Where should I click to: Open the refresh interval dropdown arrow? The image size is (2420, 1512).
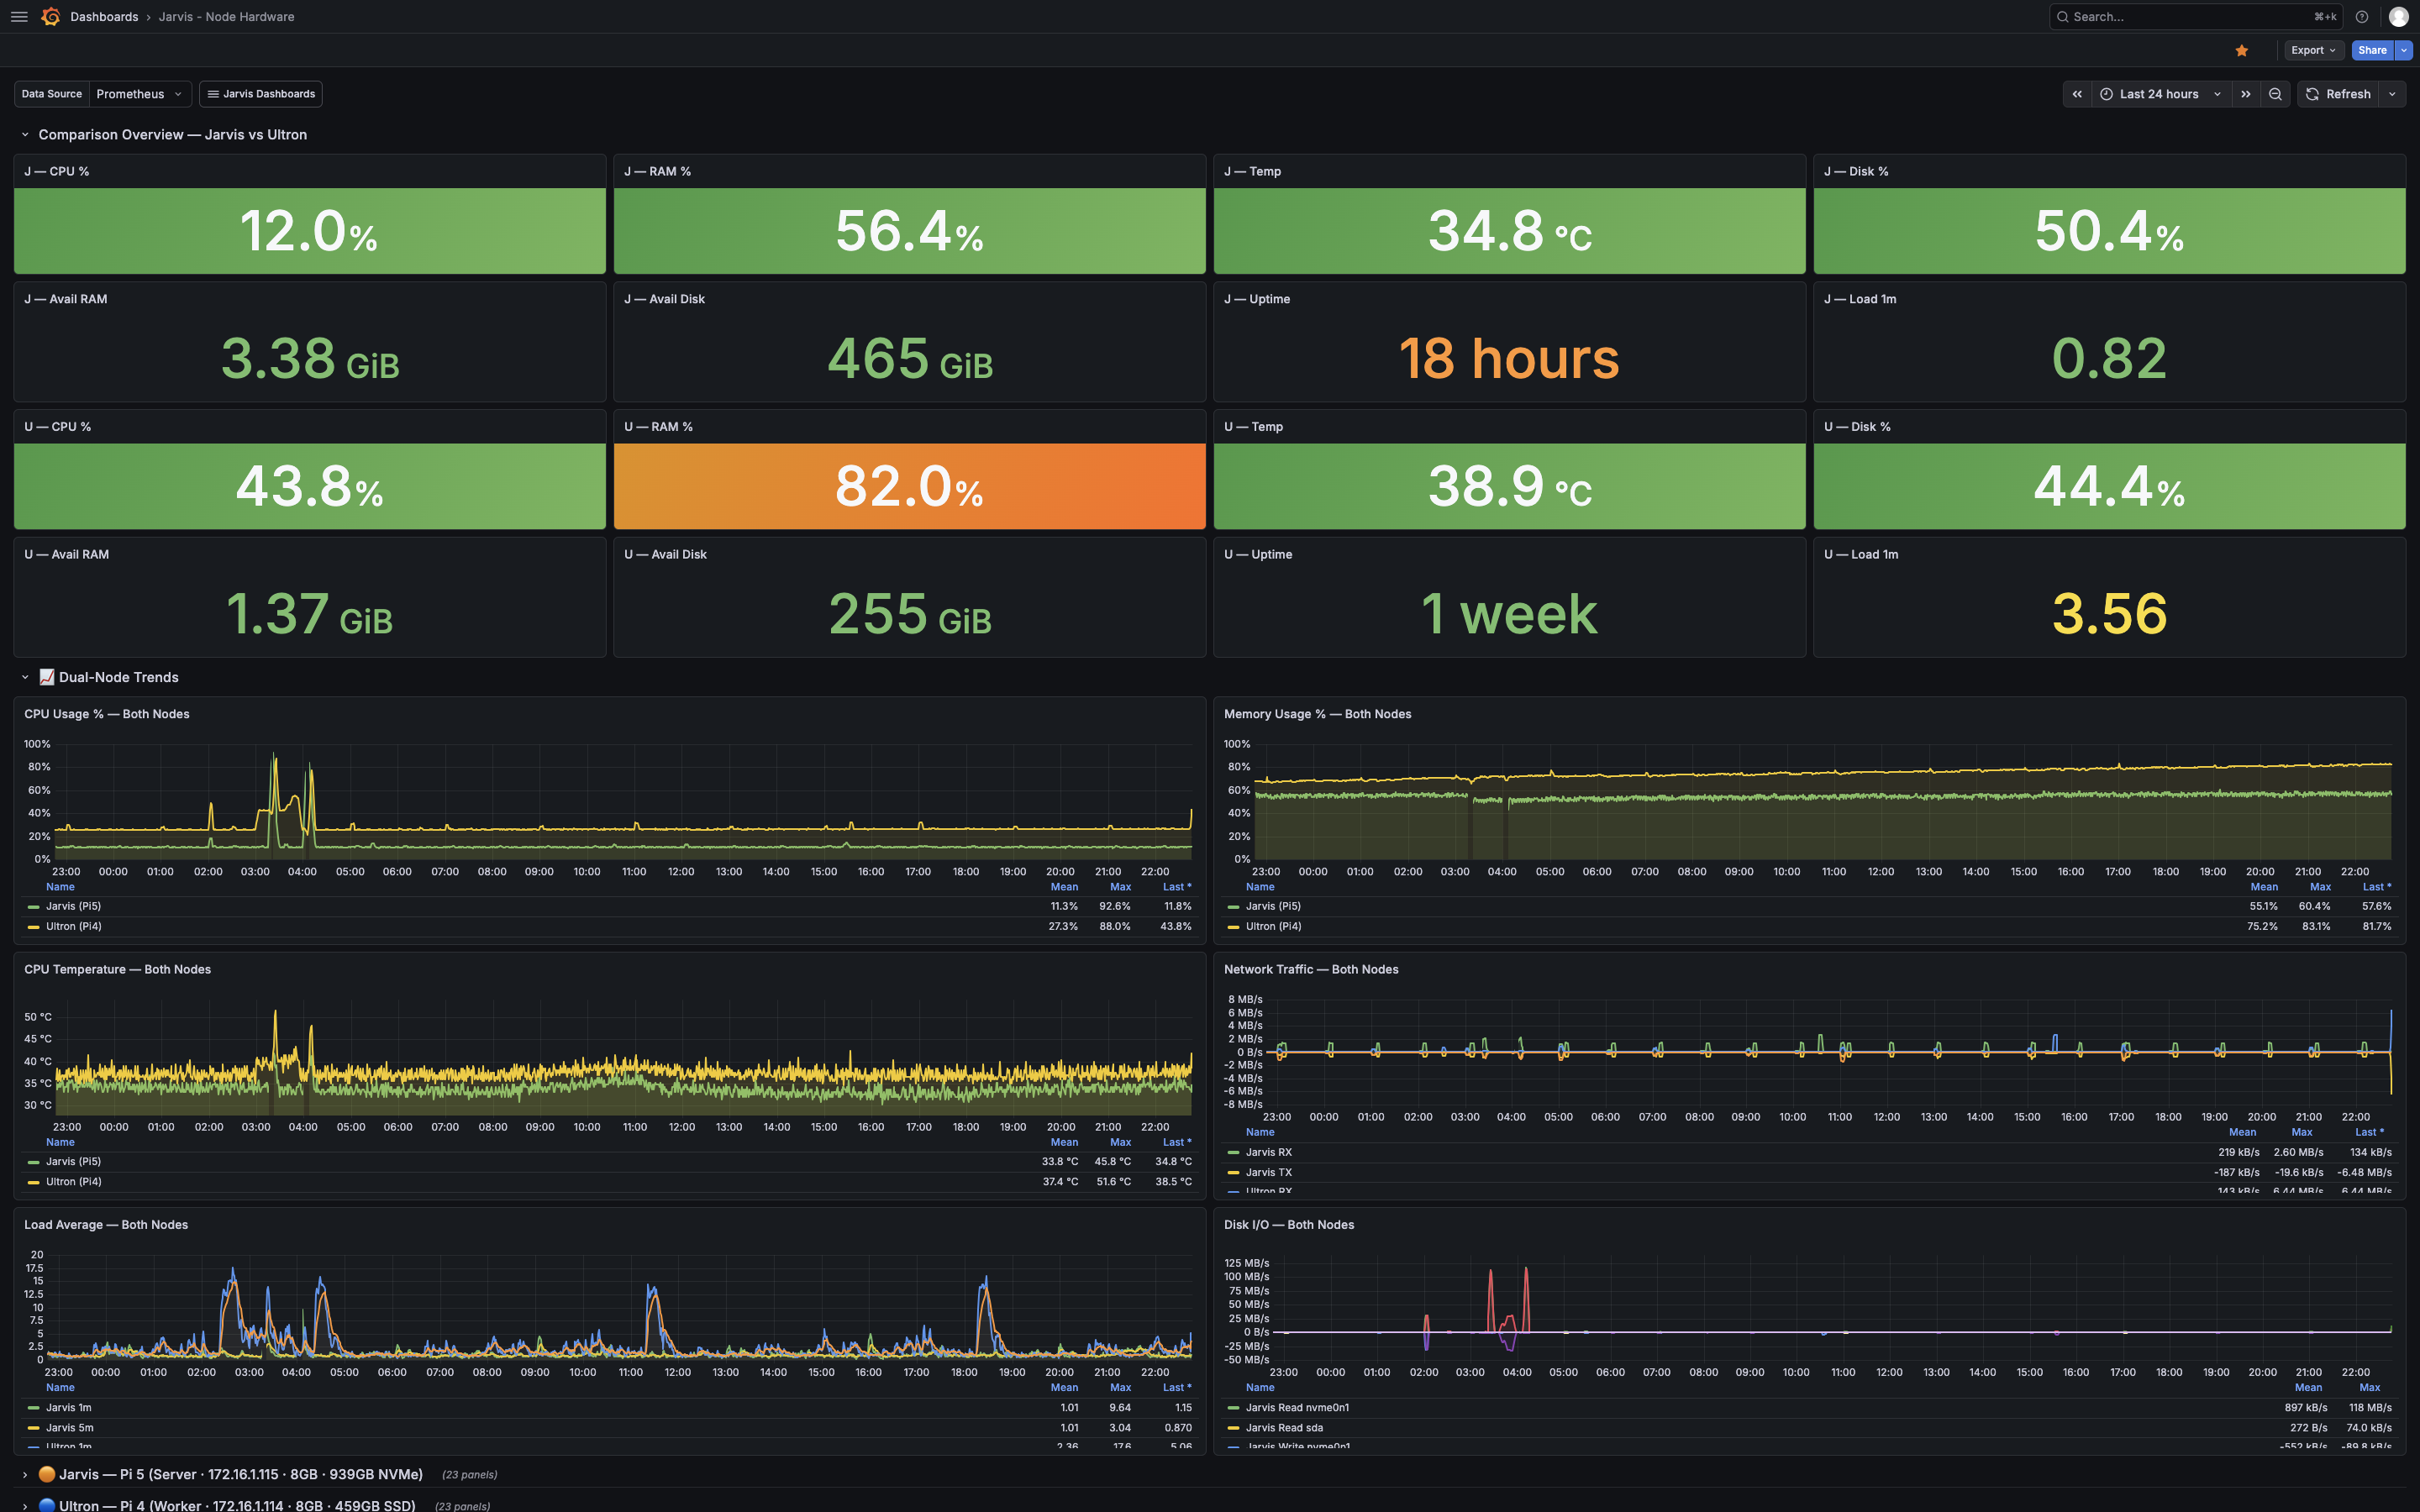coord(2392,94)
